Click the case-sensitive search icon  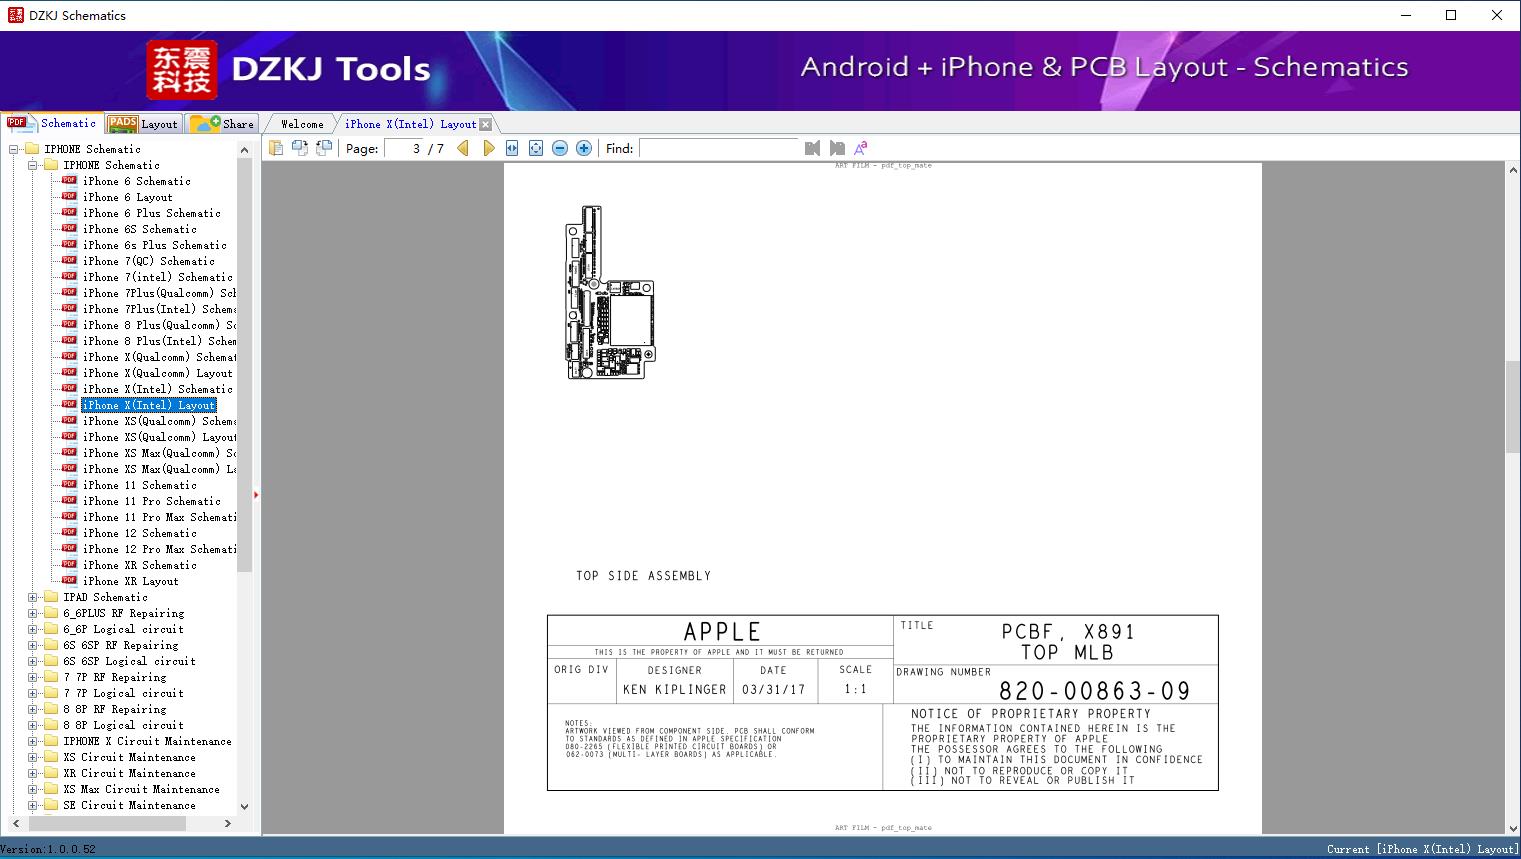coord(860,147)
